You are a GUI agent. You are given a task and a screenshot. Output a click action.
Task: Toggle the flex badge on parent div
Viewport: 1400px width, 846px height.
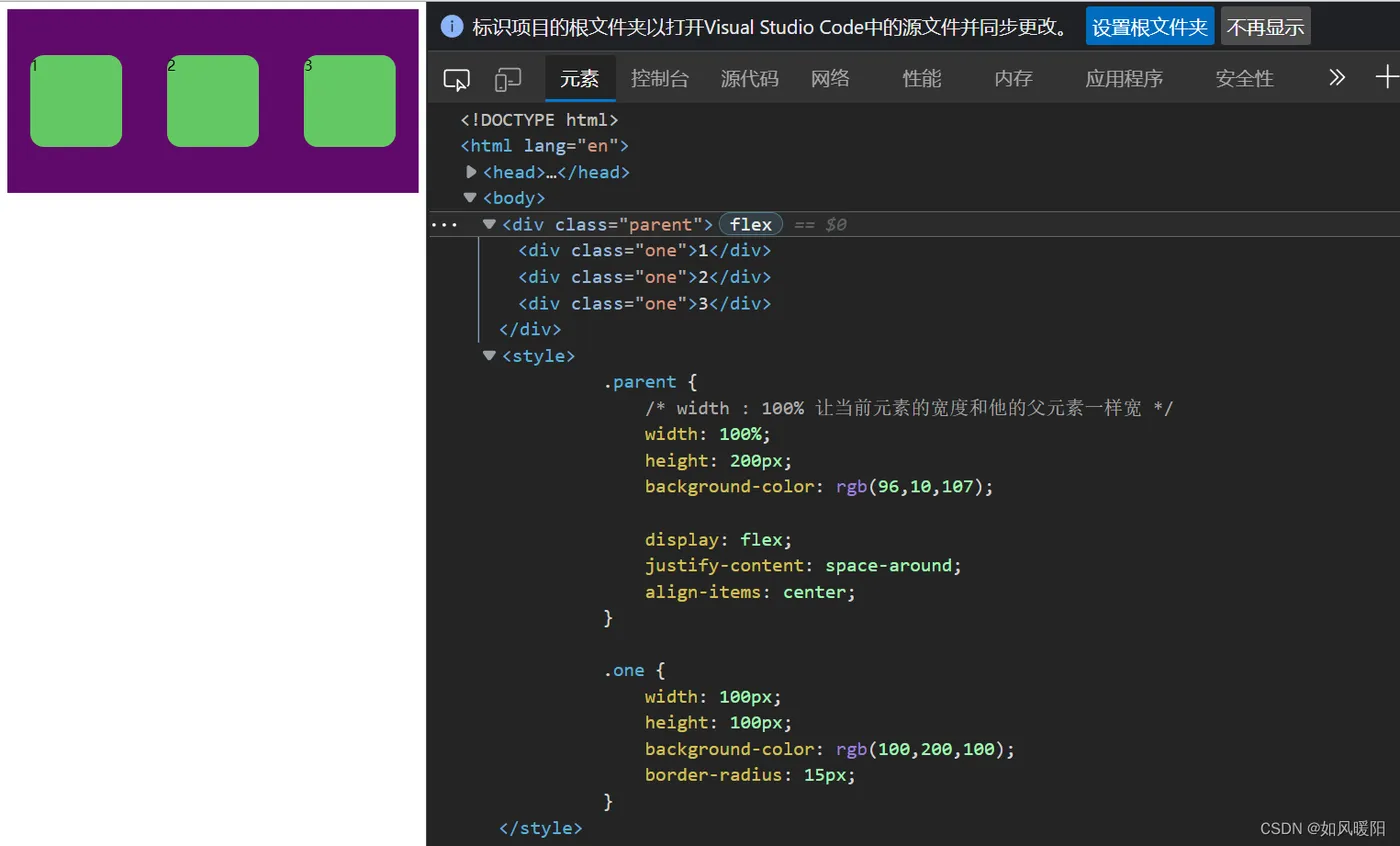pyautogui.click(x=751, y=225)
